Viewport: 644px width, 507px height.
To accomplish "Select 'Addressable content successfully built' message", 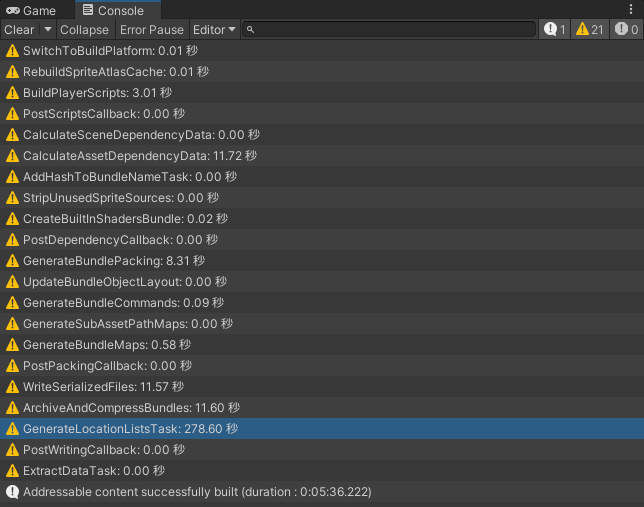I will tap(322, 492).
